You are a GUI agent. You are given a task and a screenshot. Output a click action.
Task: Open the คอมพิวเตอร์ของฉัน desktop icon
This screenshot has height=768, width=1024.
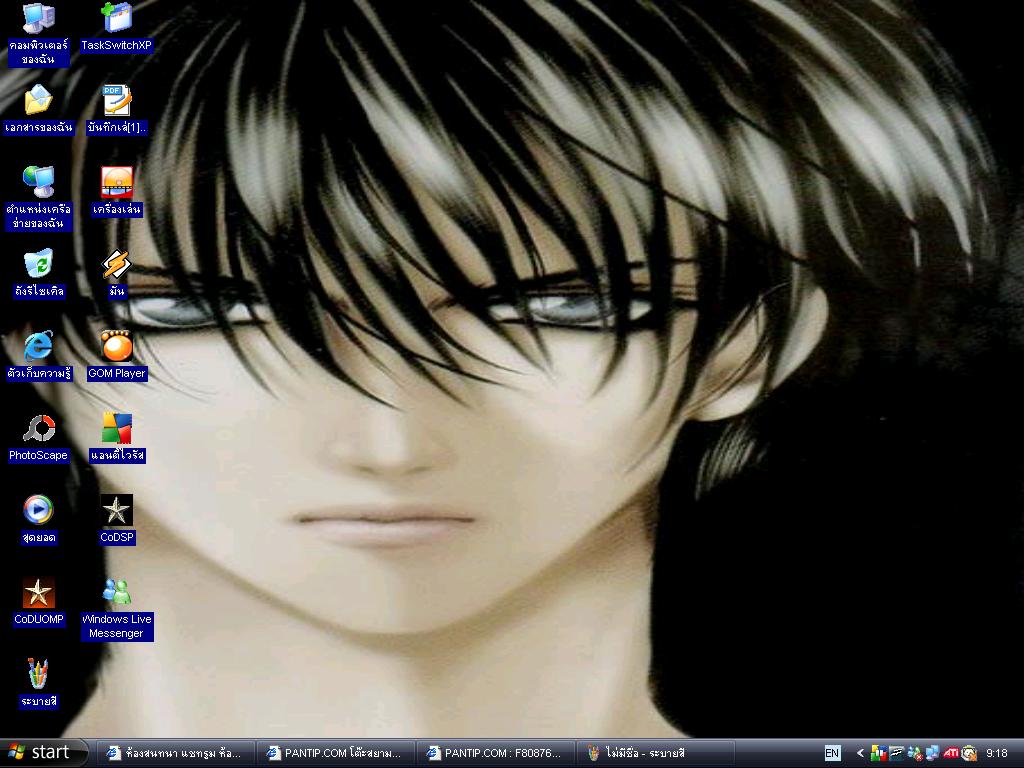click(x=39, y=34)
